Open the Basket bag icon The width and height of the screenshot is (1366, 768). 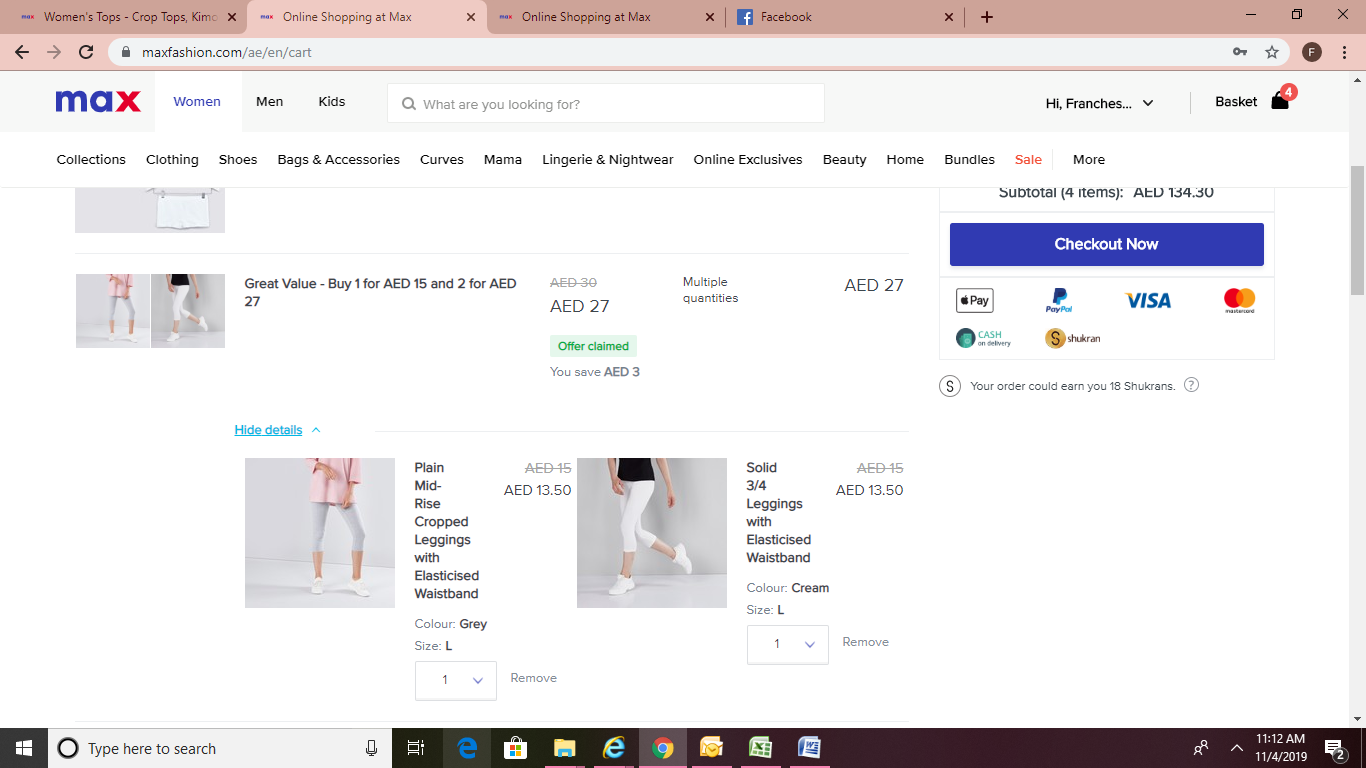[1280, 101]
